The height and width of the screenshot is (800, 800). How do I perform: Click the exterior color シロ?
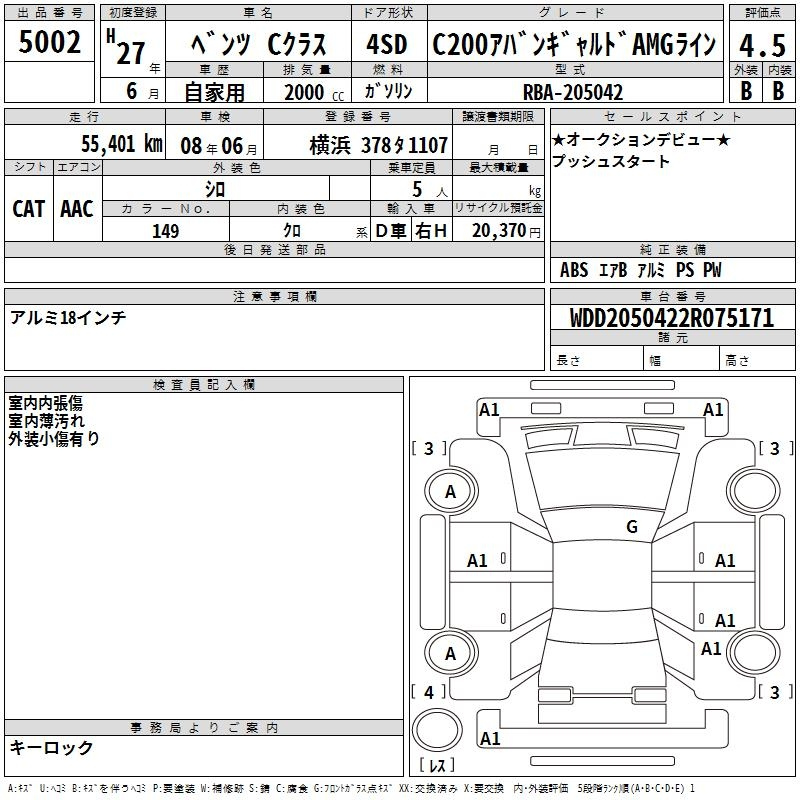tap(215, 189)
